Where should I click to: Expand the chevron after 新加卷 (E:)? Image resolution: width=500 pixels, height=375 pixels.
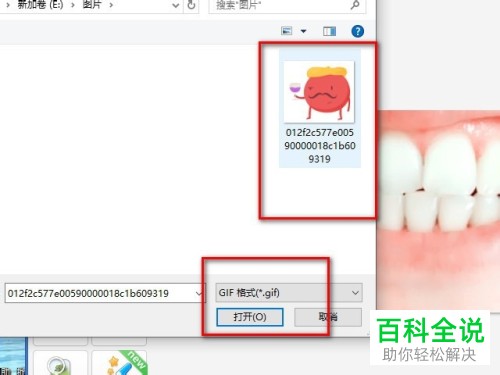pyautogui.click(x=73, y=5)
